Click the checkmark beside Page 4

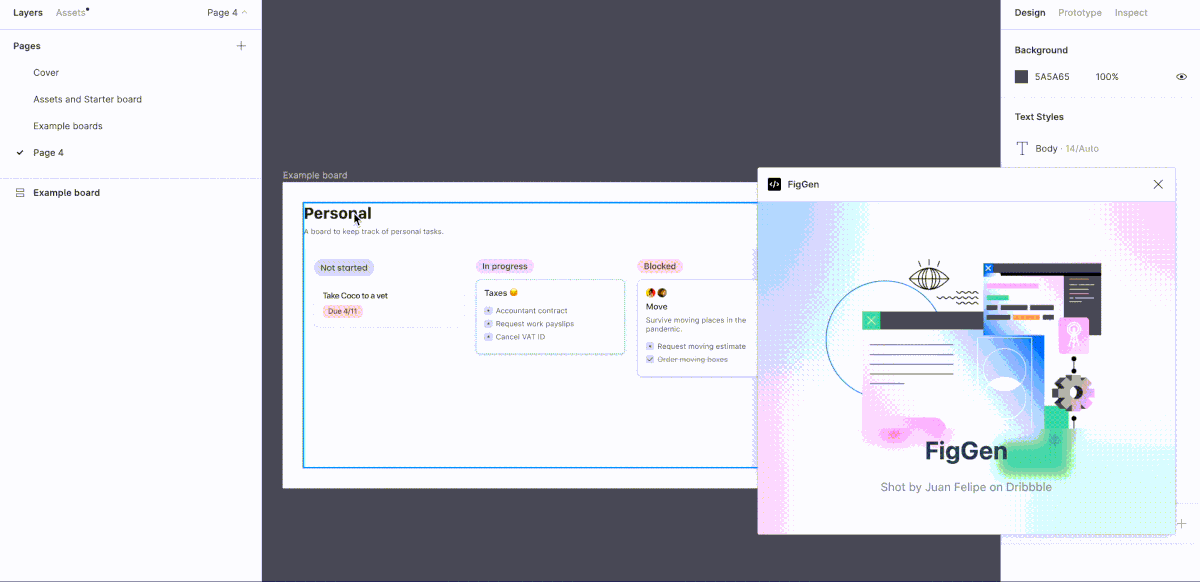(x=20, y=153)
